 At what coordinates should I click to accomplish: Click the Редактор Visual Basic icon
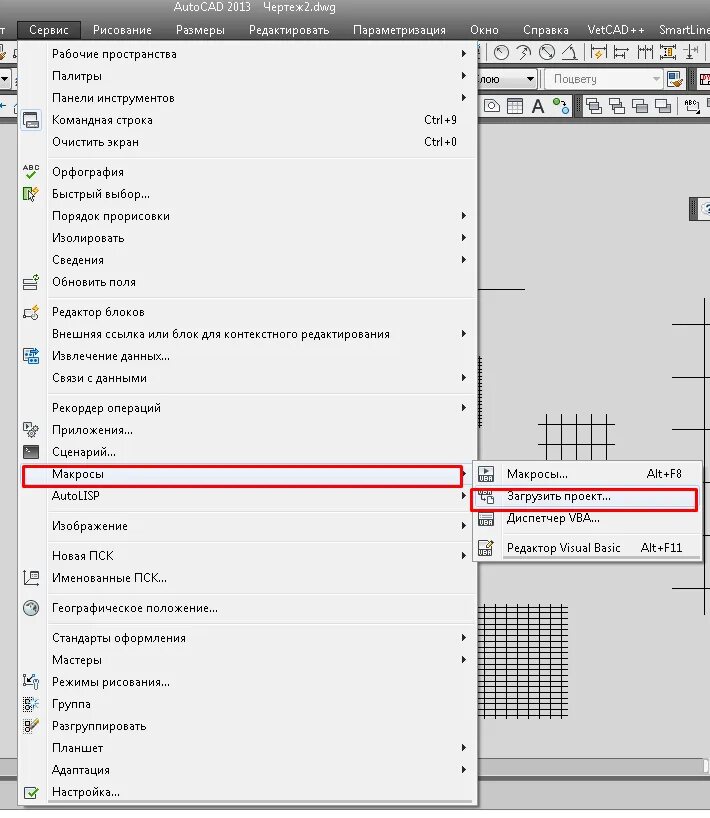tap(486, 548)
